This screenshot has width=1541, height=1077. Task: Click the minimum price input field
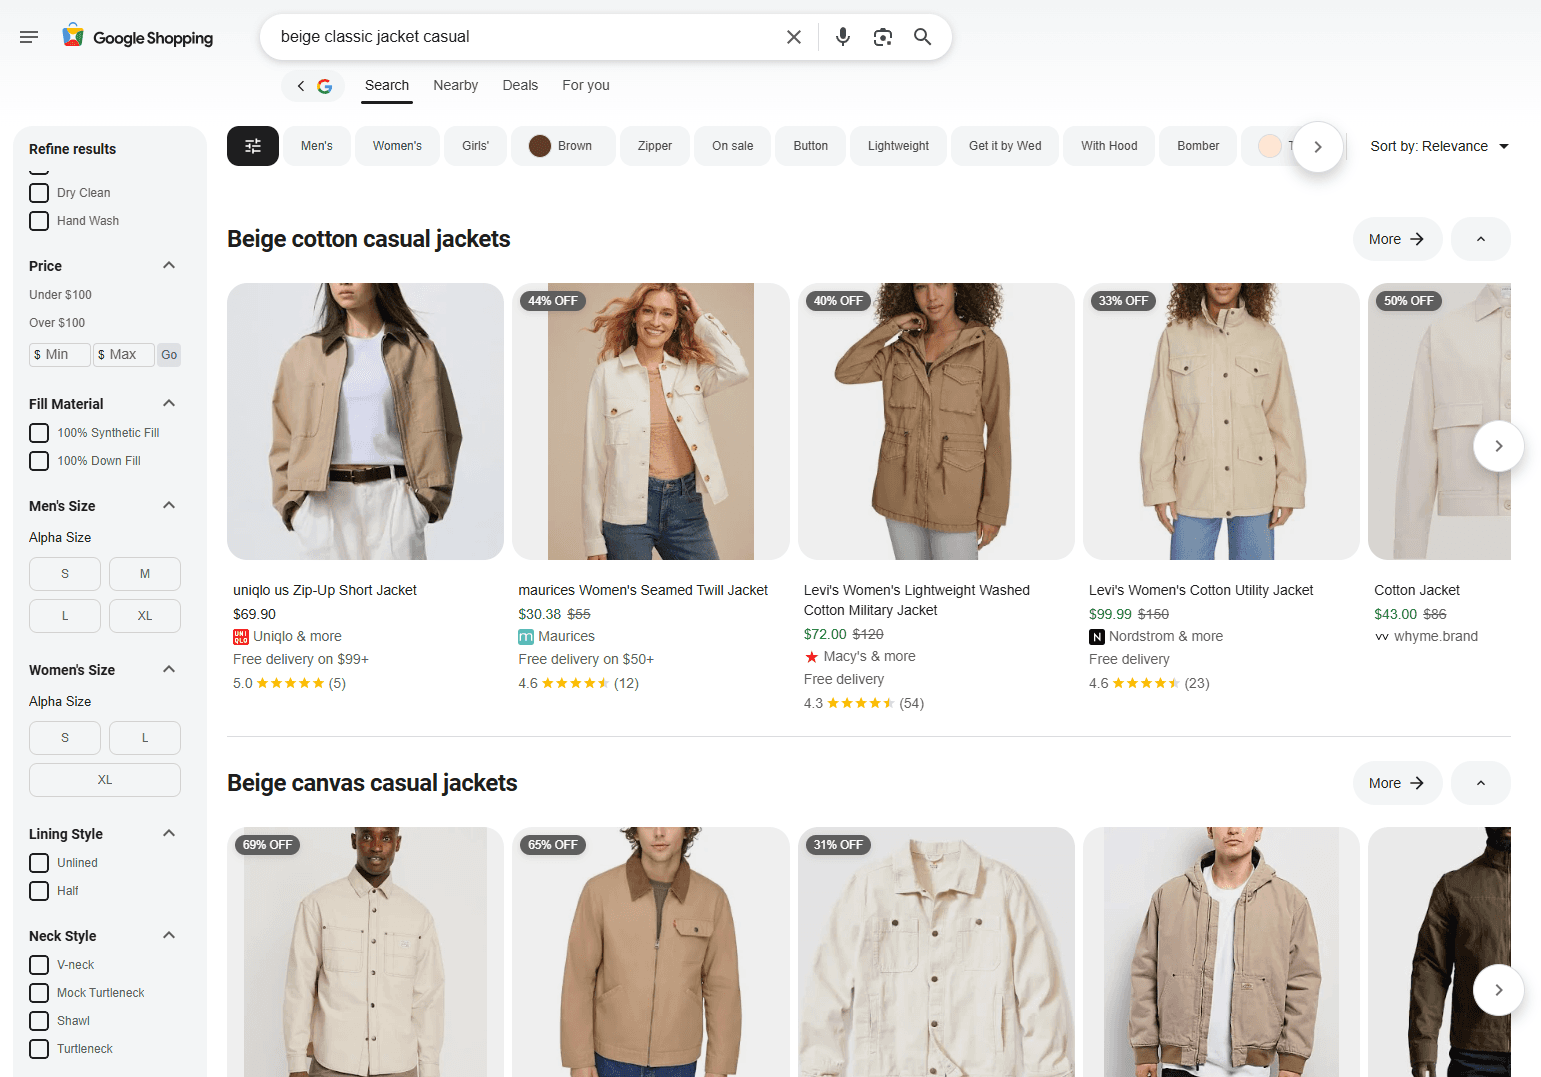(60, 355)
